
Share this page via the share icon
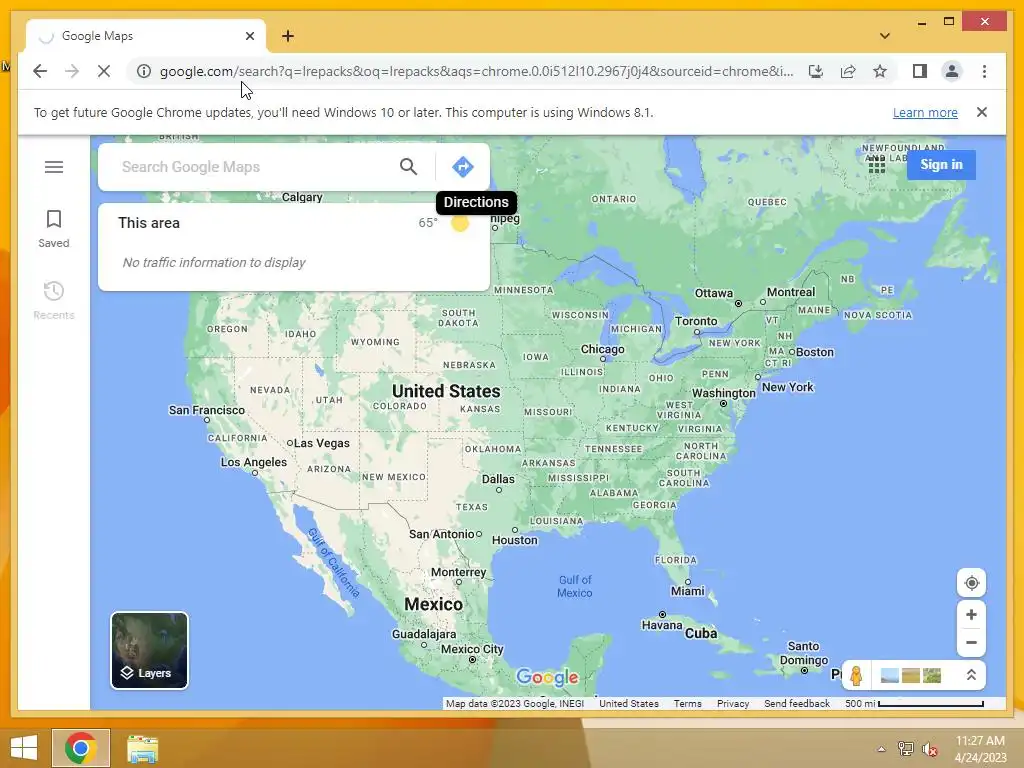(x=848, y=71)
